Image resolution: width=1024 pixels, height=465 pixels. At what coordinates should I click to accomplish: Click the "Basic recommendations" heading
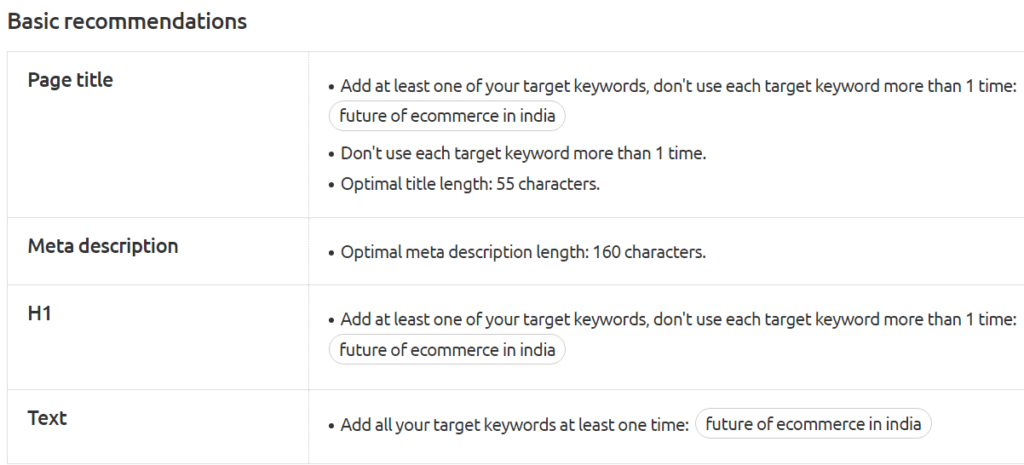point(127,21)
